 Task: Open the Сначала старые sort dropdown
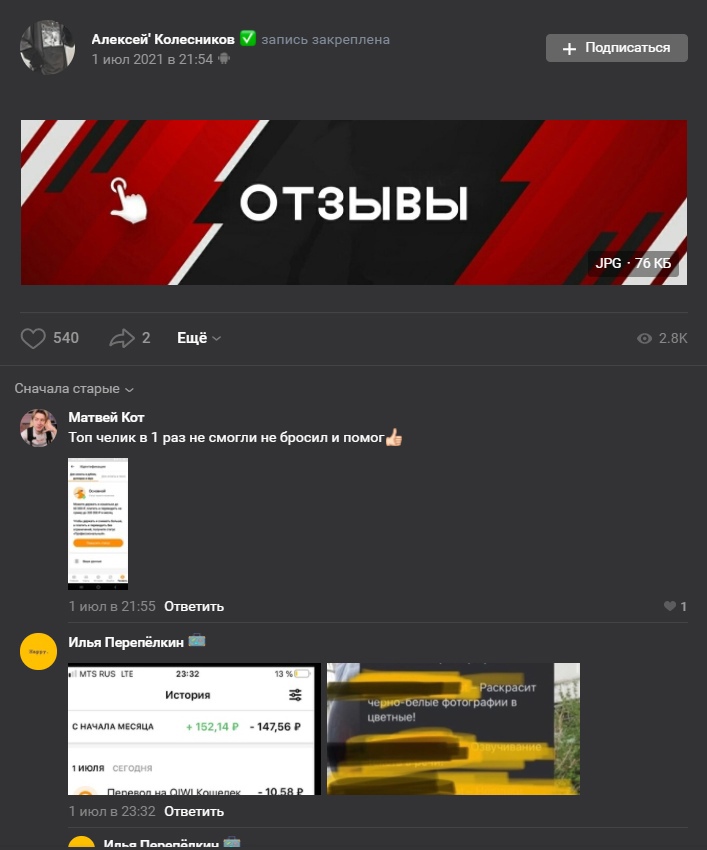coord(74,389)
